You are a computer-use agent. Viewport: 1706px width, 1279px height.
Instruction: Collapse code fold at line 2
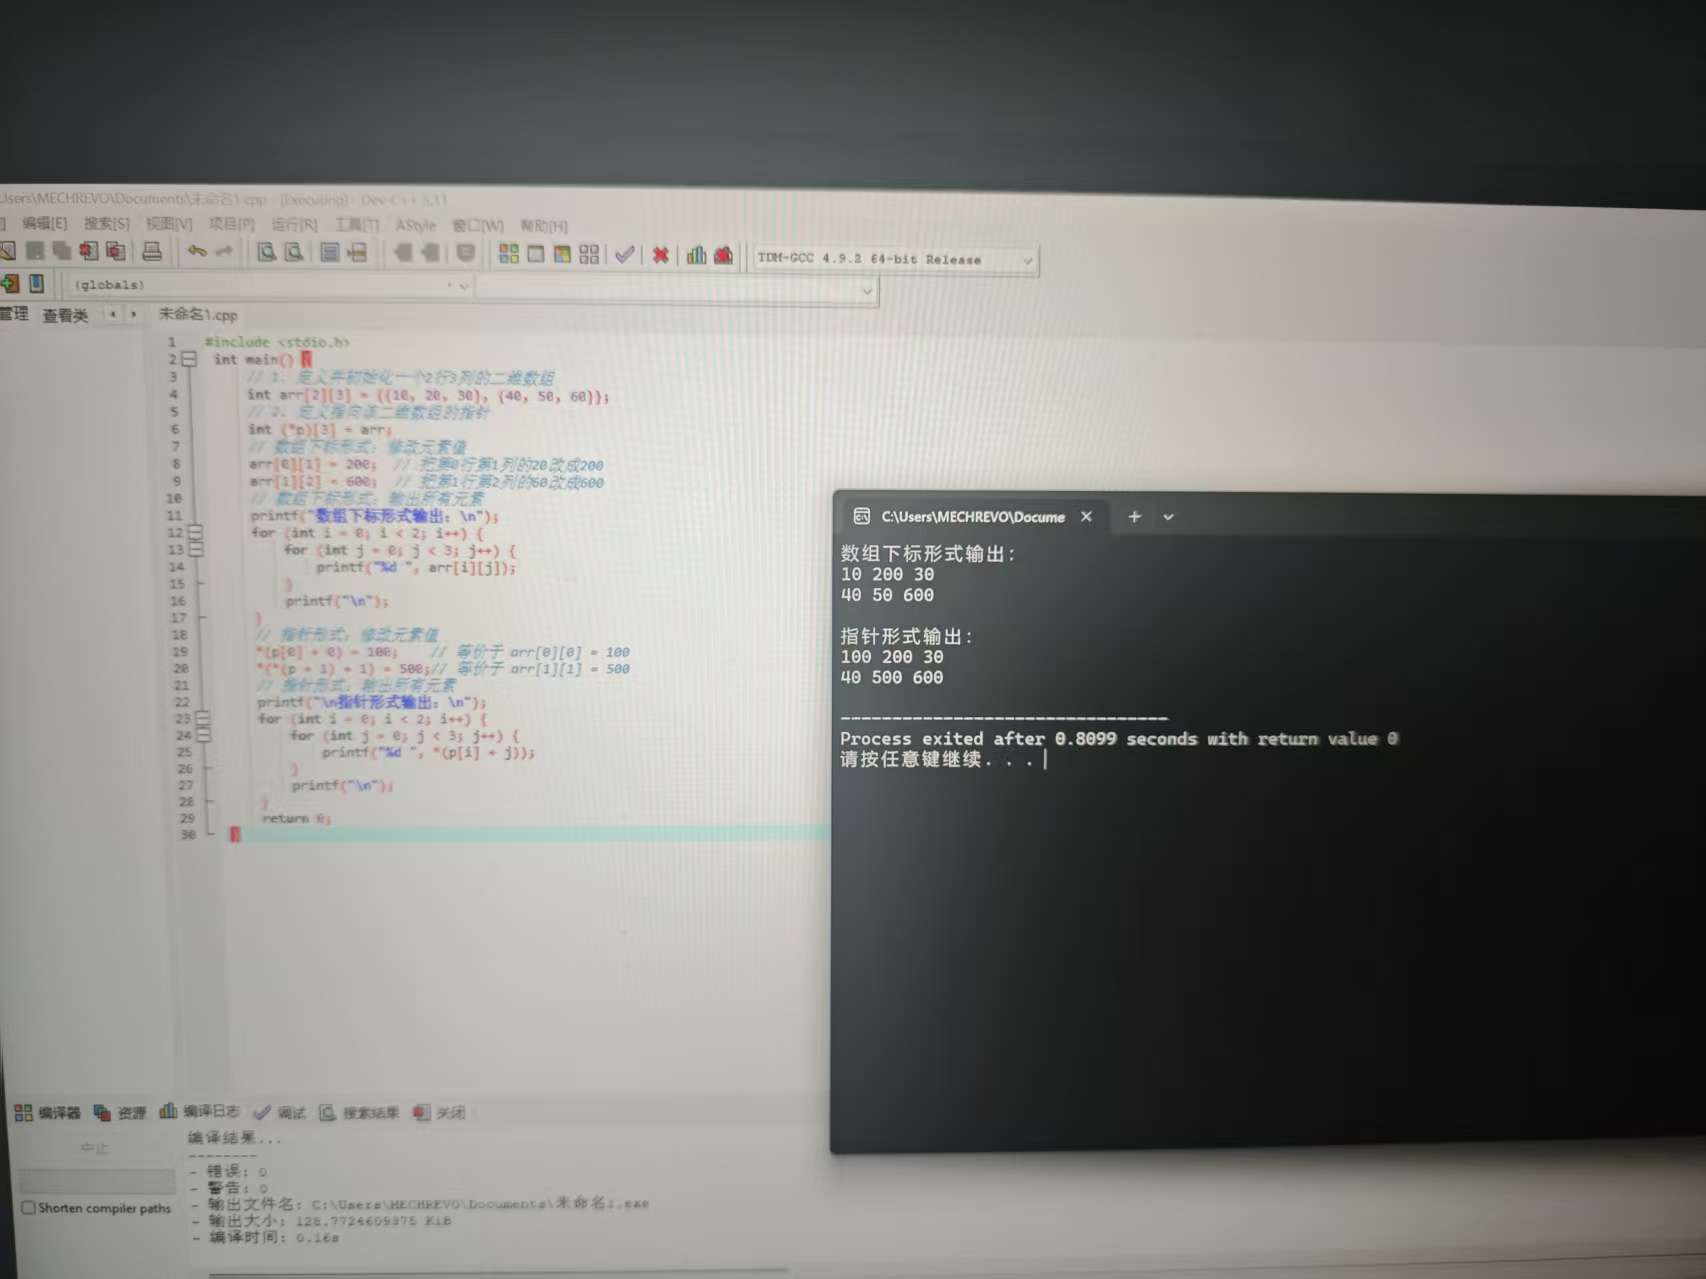pos(188,359)
